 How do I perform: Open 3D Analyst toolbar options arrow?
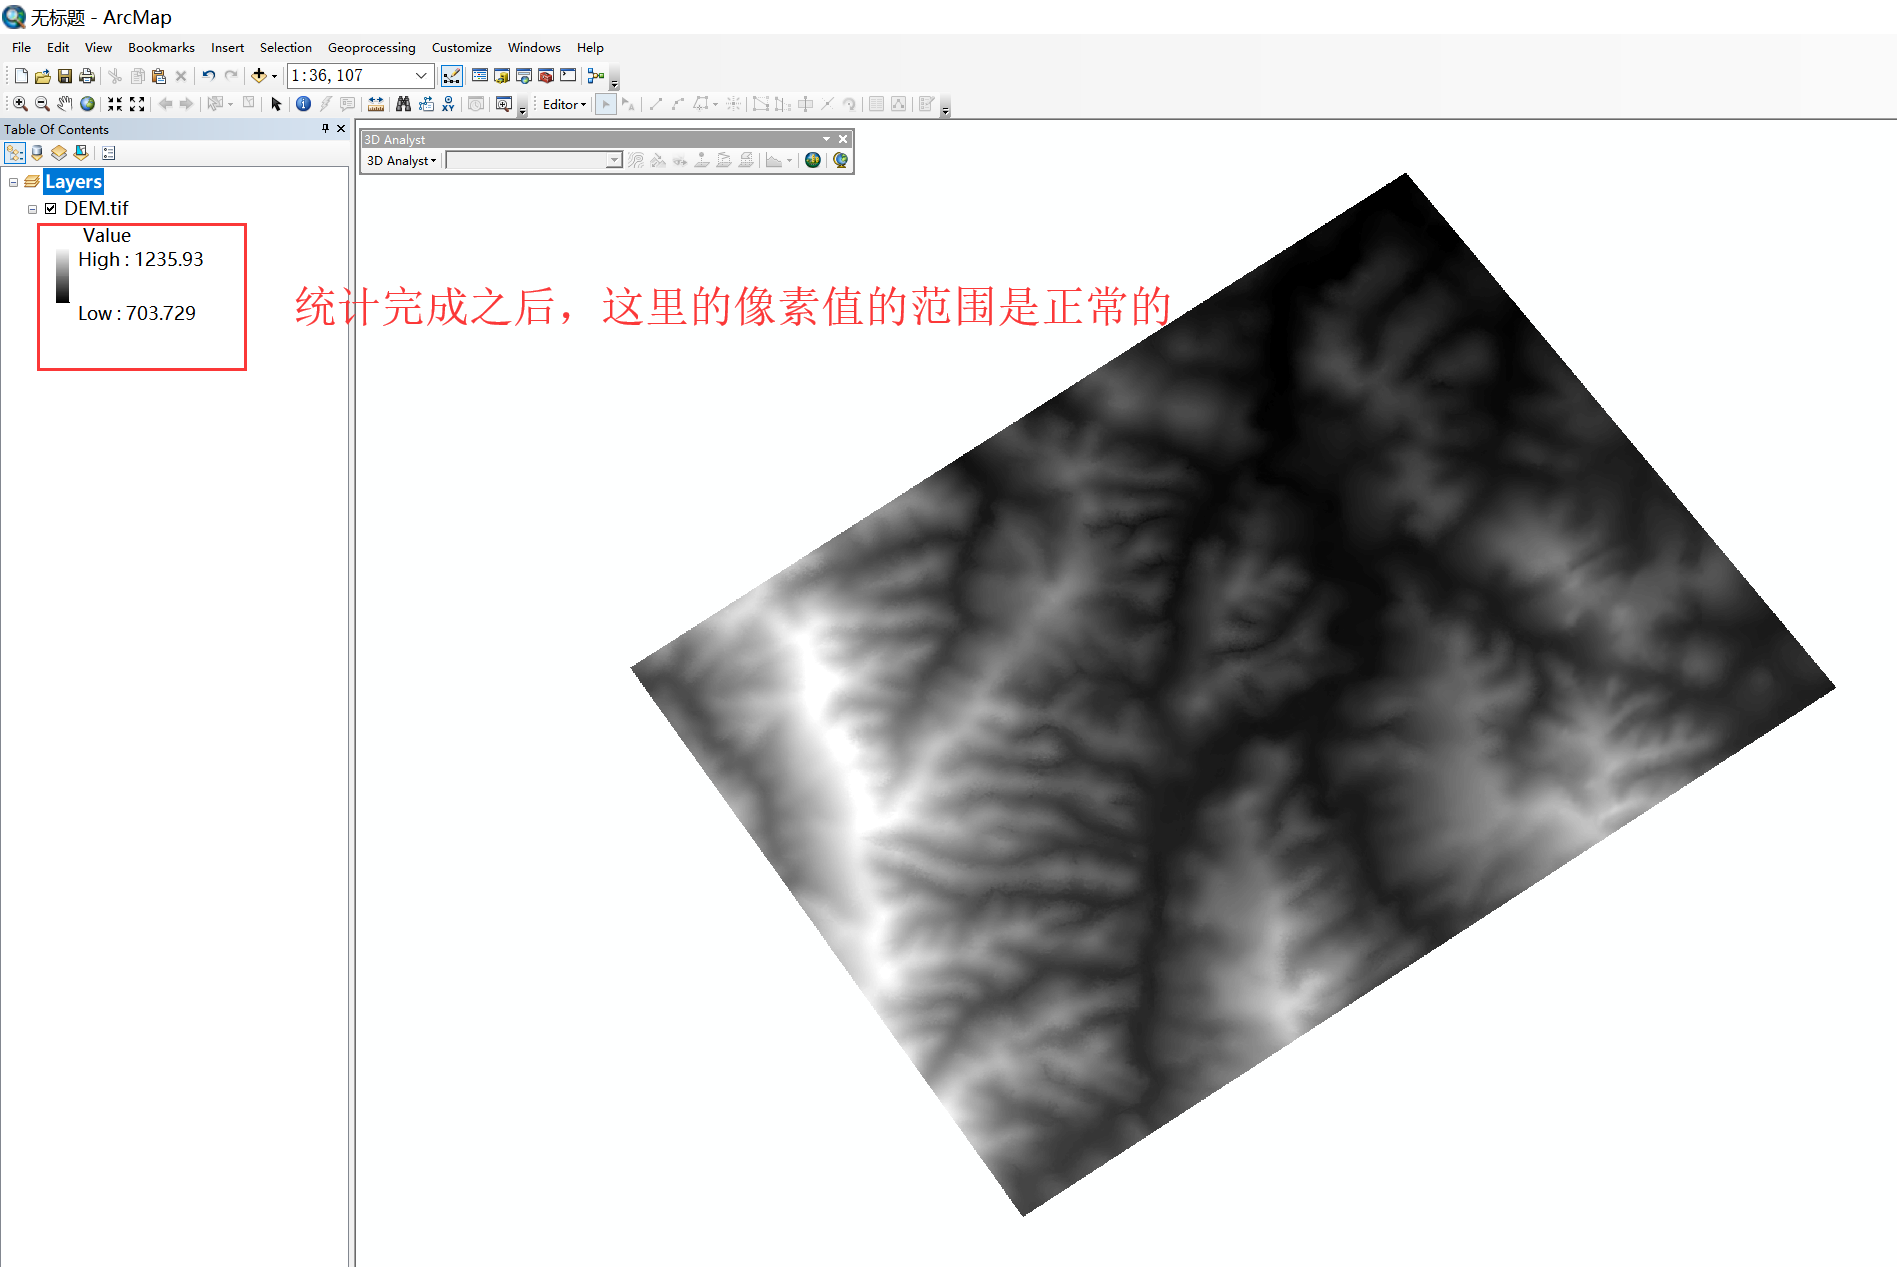pyautogui.click(x=826, y=139)
